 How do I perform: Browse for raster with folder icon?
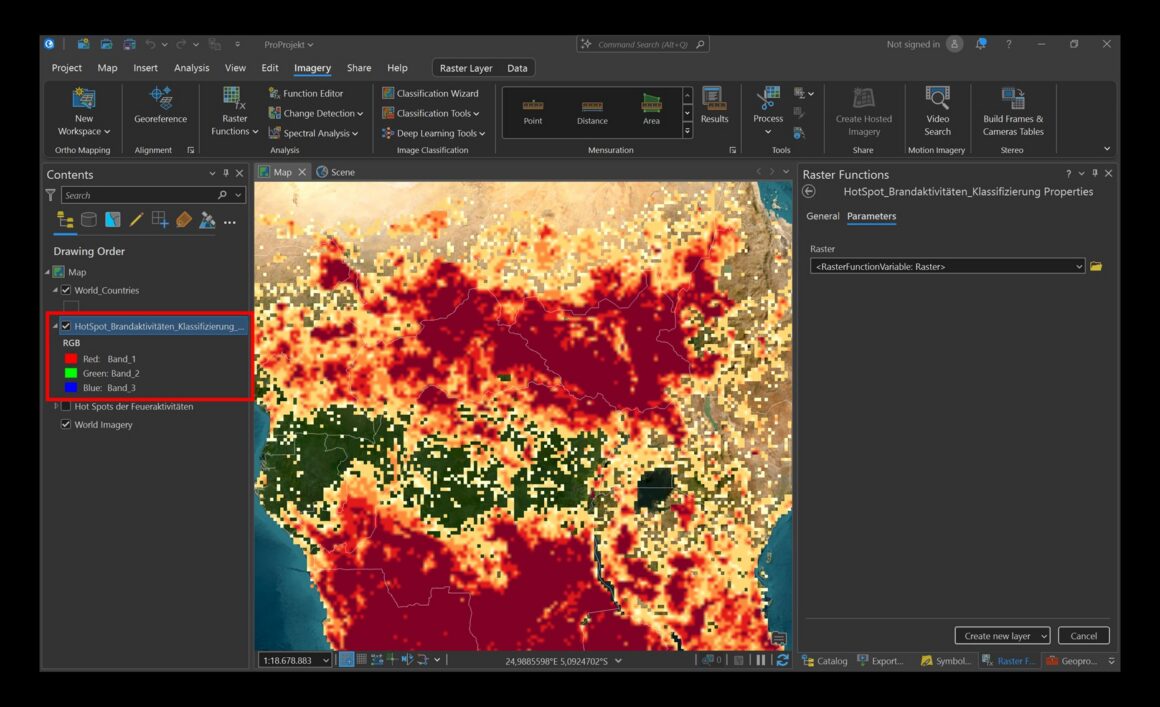click(1096, 267)
